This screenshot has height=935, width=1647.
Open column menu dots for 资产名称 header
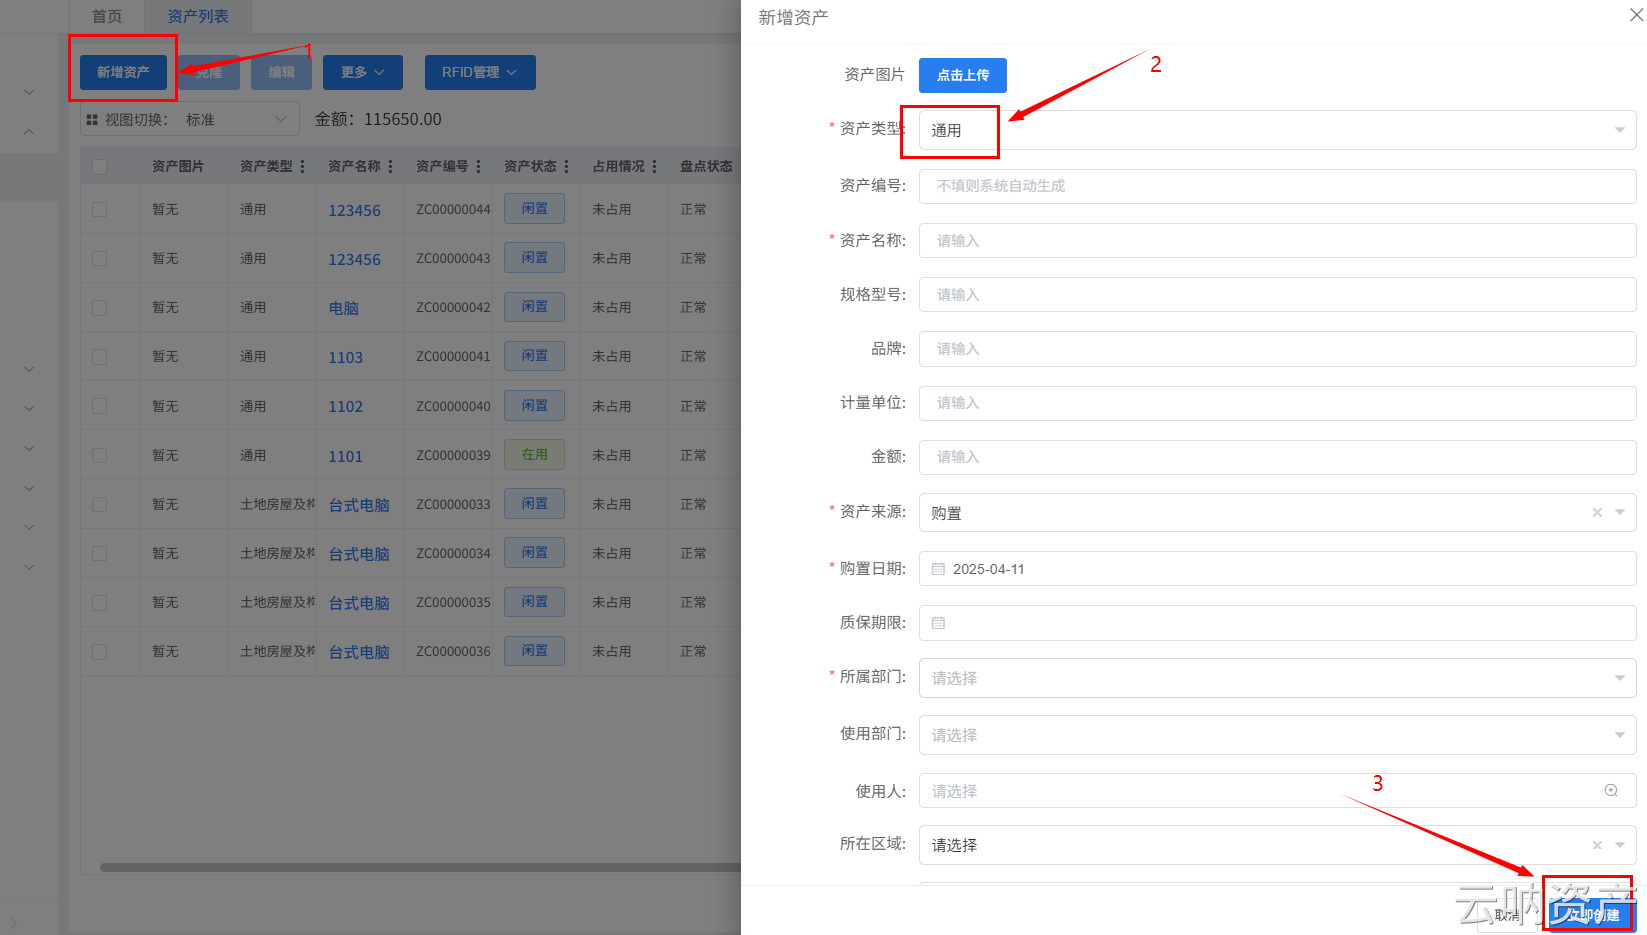click(x=390, y=166)
